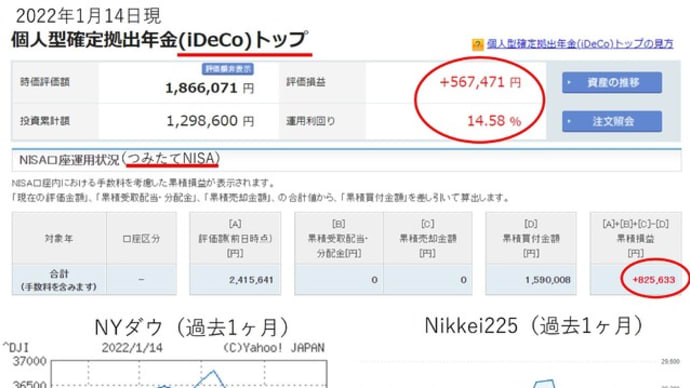The height and width of the screenshot is (388, 690).
Task: Click the ^DJI ticker label
Action: point(16,348)
